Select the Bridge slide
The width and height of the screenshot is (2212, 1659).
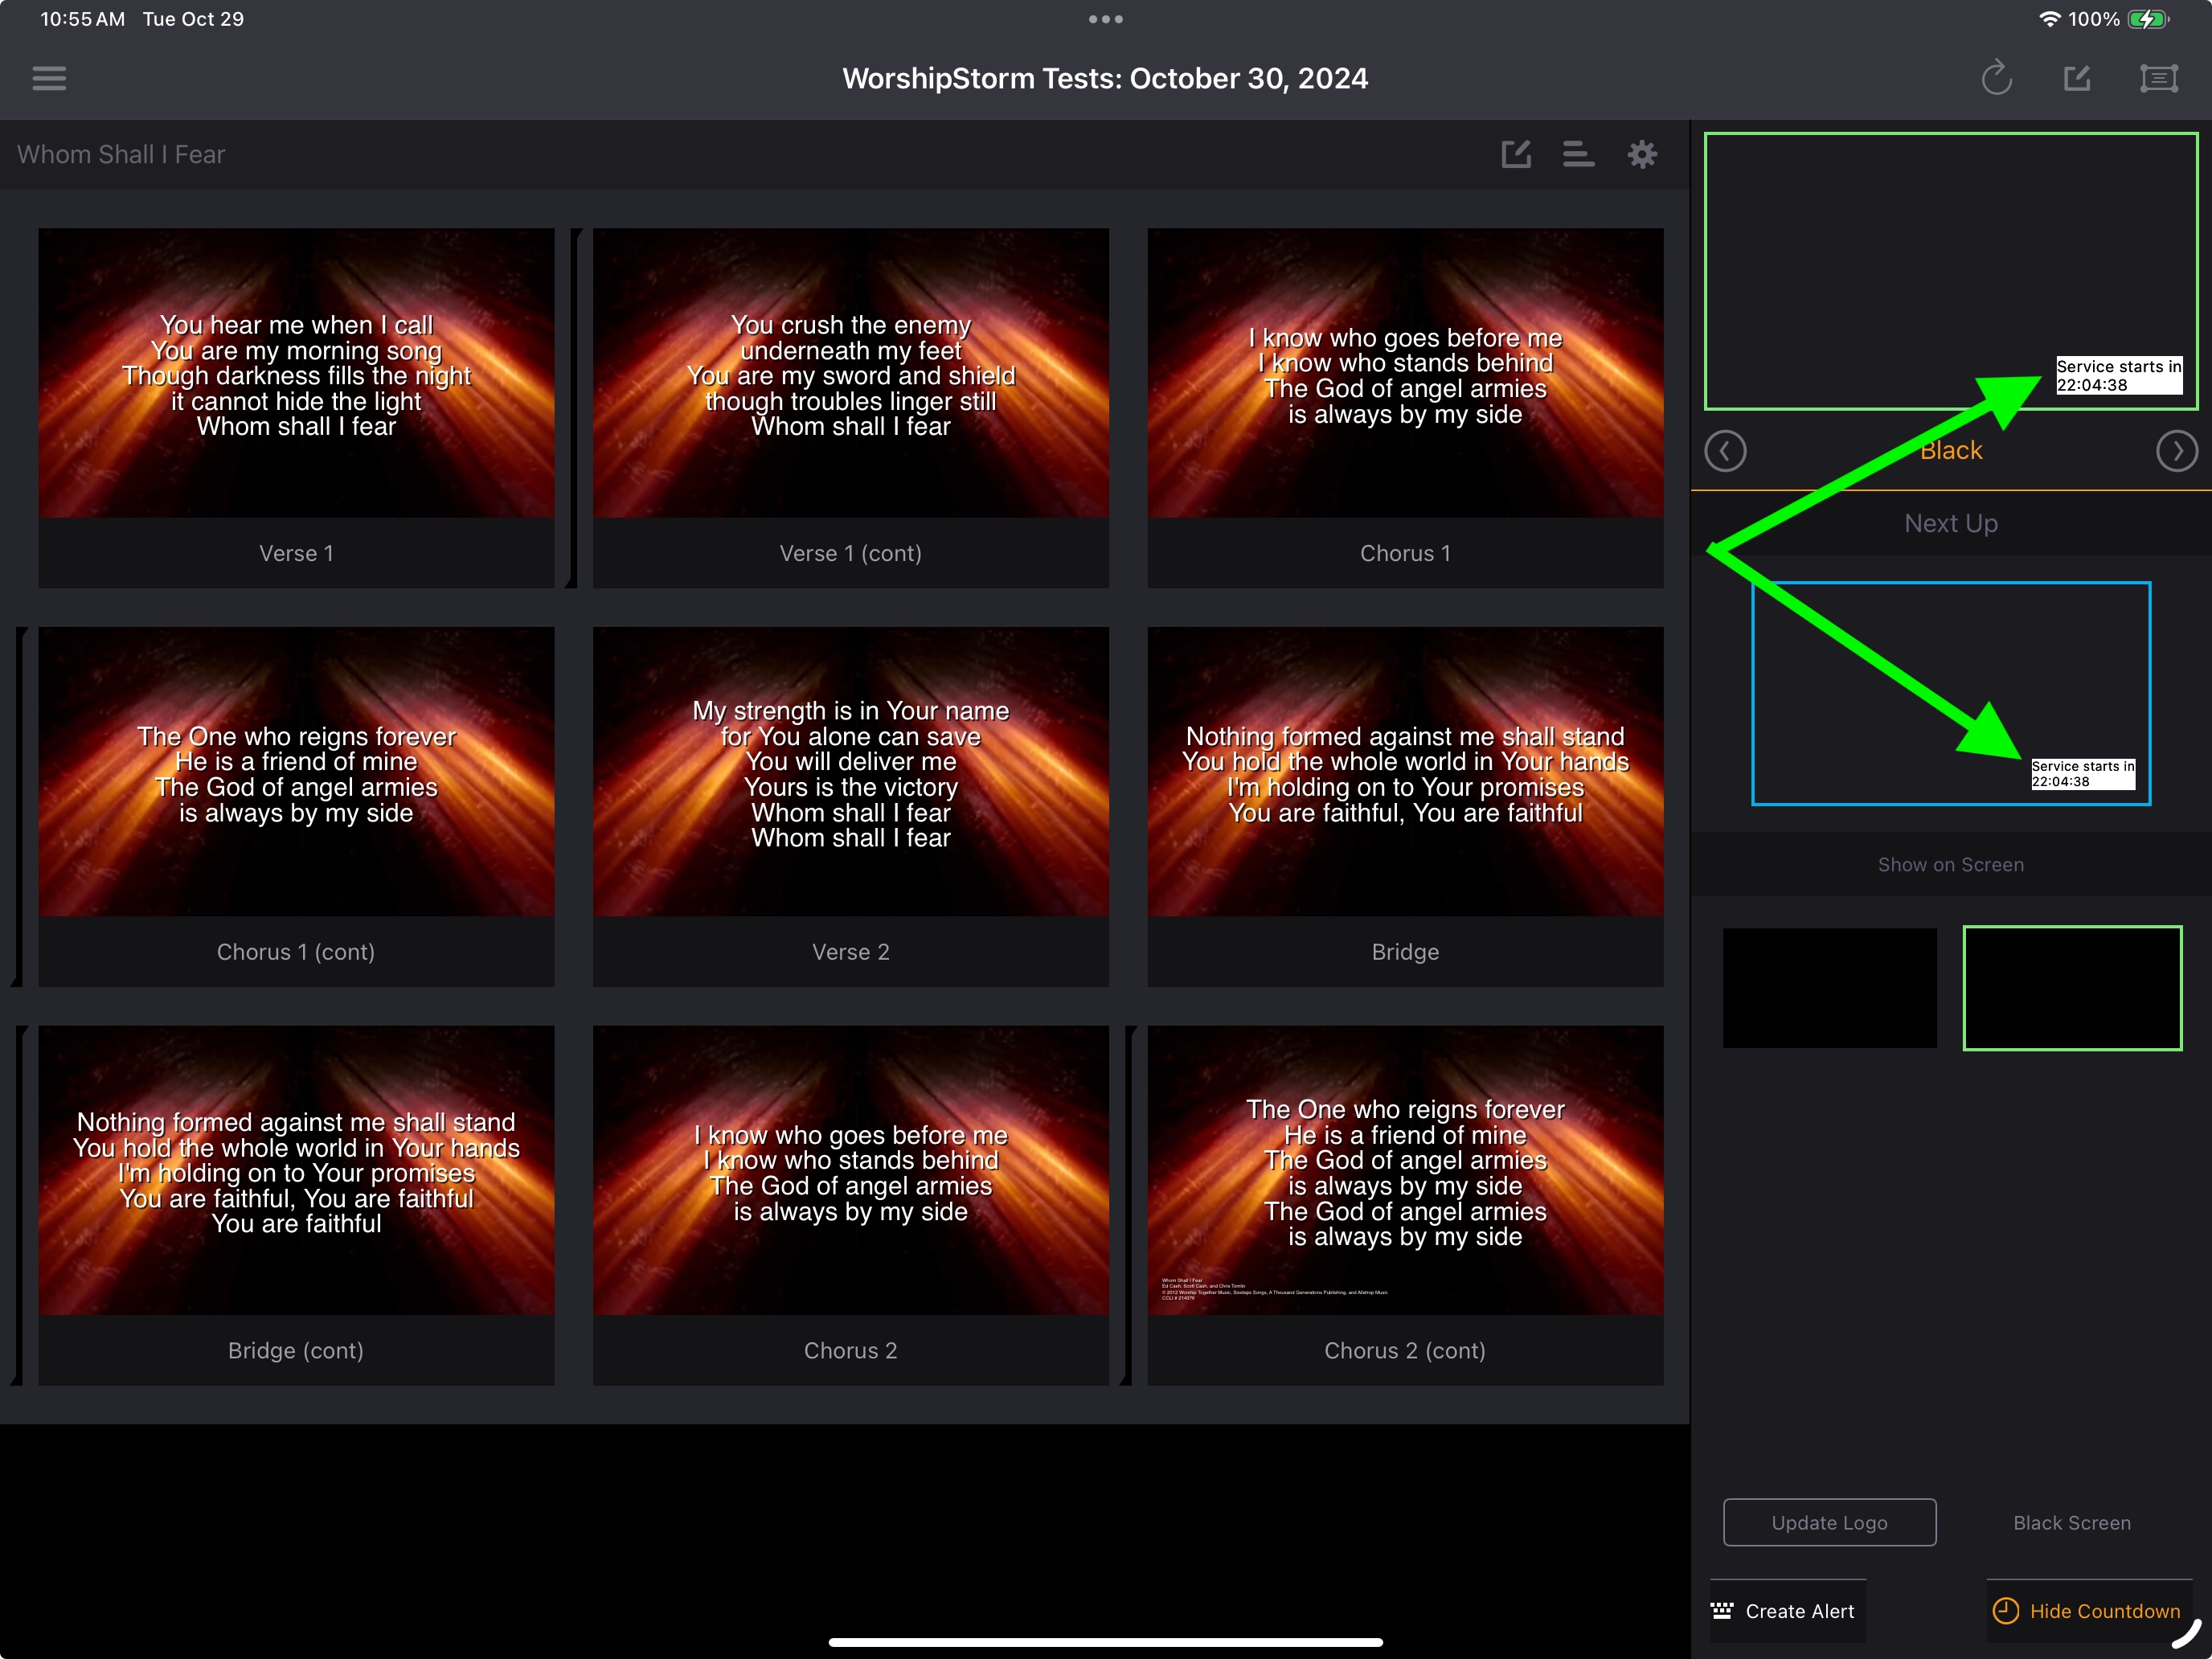tap(1406, 807)
